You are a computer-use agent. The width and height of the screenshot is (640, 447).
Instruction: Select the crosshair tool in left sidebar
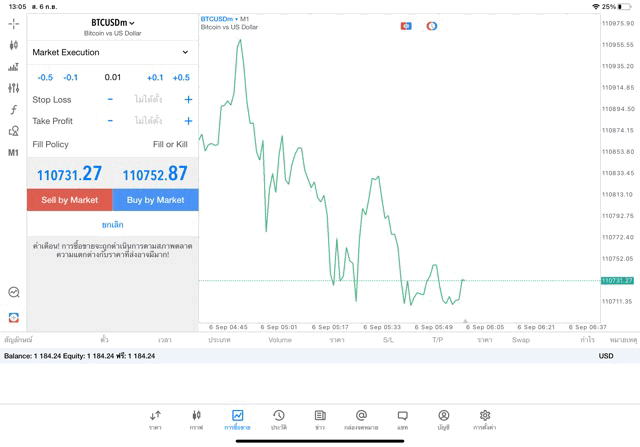tap(13, 23)
